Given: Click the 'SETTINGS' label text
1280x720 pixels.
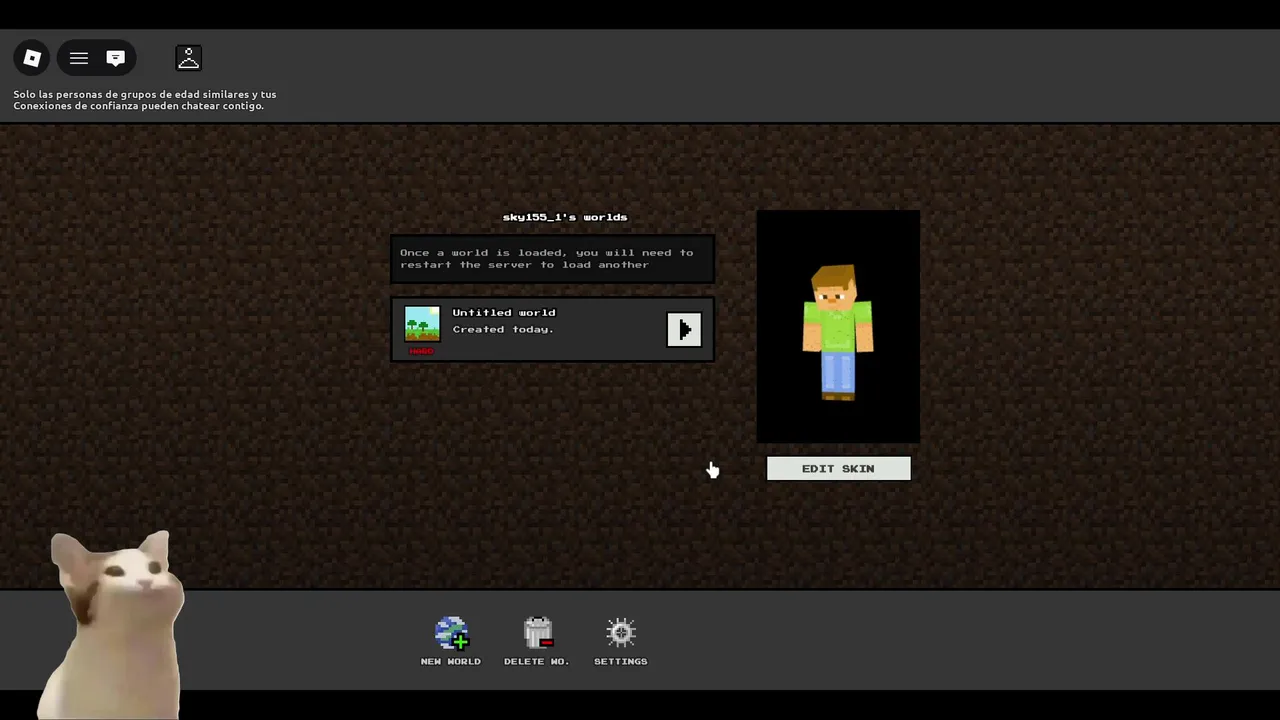Looking at the screenshot, I should (x=621, y=661).
